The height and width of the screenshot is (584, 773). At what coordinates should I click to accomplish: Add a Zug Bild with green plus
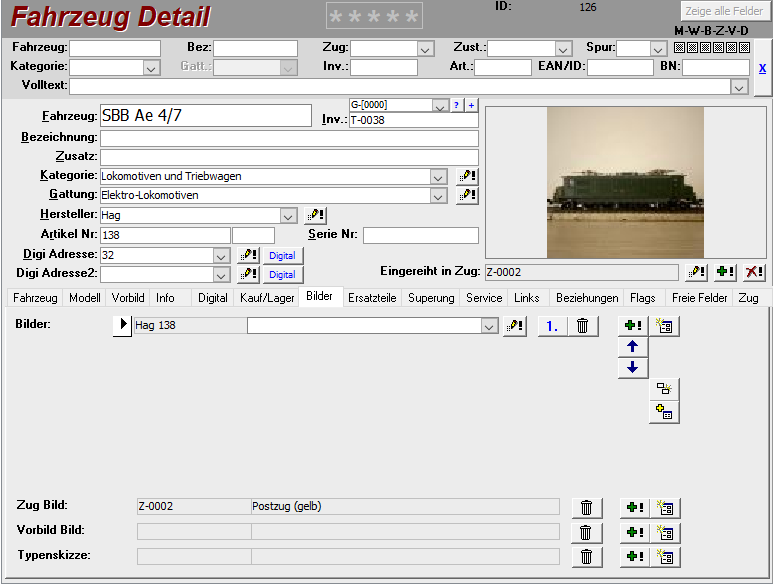(x=635, y=508)
